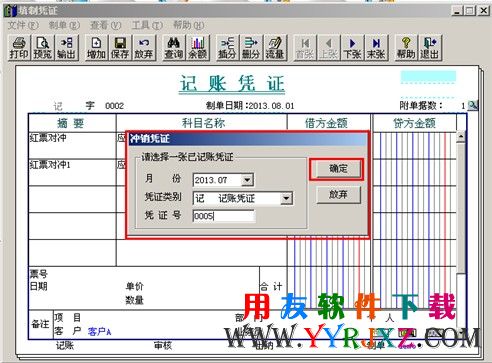492x363 pixels.
Task: Expand the 凭证类别 voucher type dropdown arrow
Action: (x=286, y=199)
